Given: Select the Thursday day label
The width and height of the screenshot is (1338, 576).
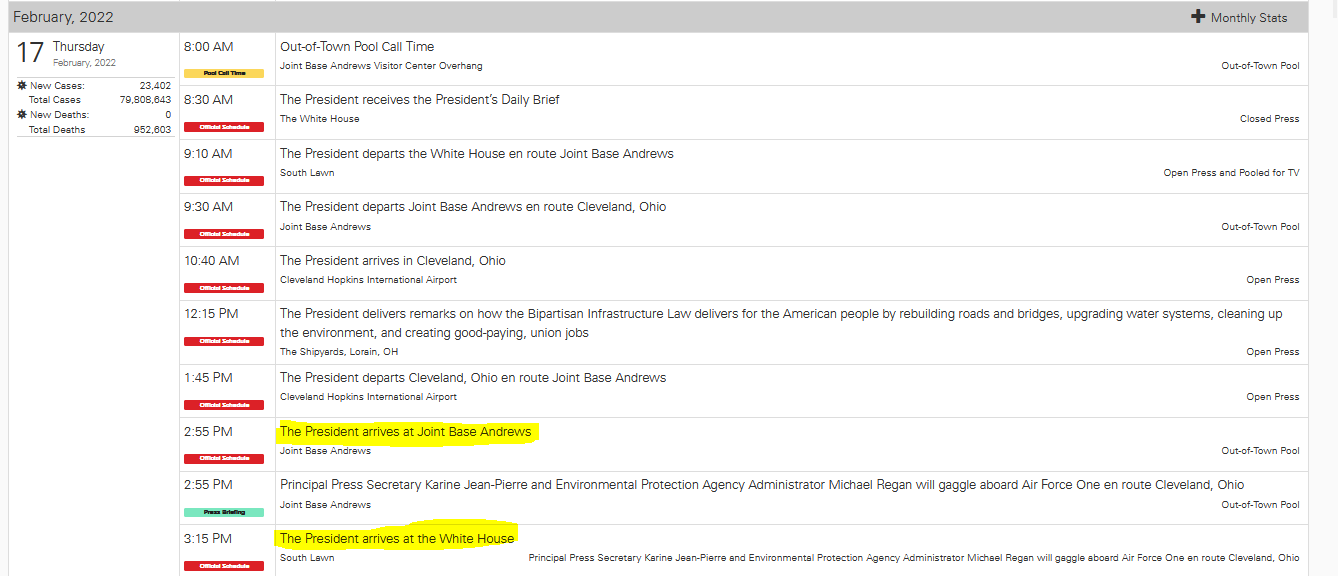Looking at the screenshot, I should click(78, 47).
